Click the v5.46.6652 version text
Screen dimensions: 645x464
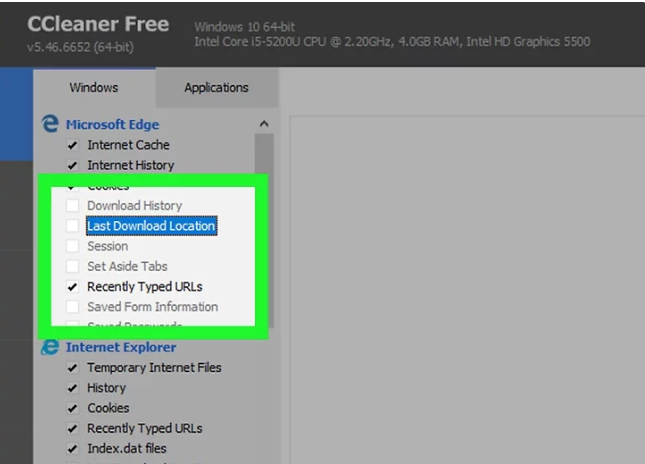80,47
